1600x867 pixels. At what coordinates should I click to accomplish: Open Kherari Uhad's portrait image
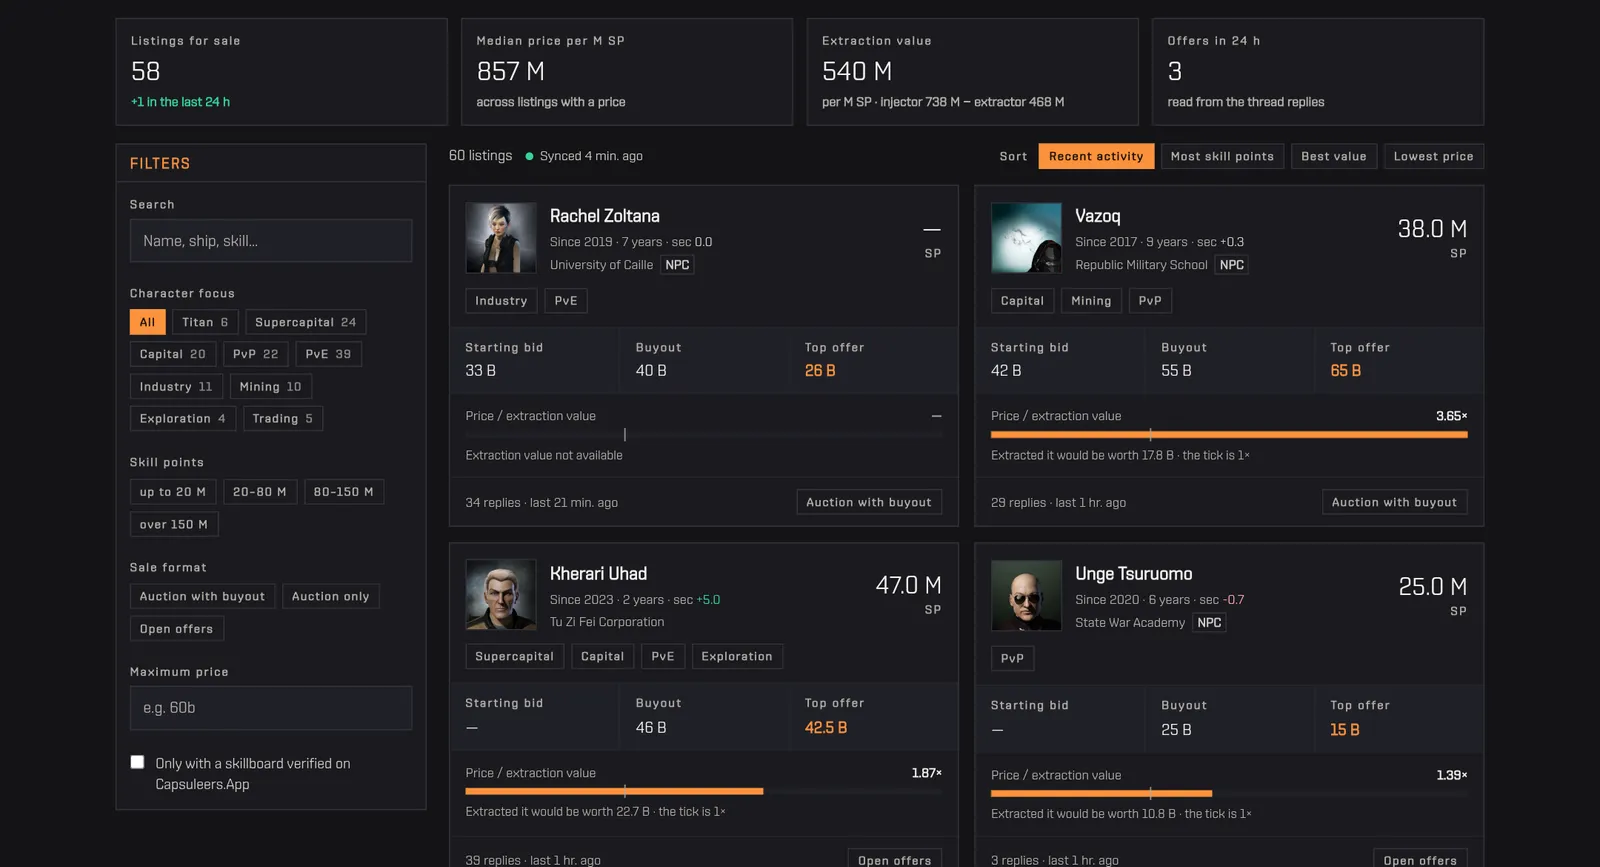(501, 595)
